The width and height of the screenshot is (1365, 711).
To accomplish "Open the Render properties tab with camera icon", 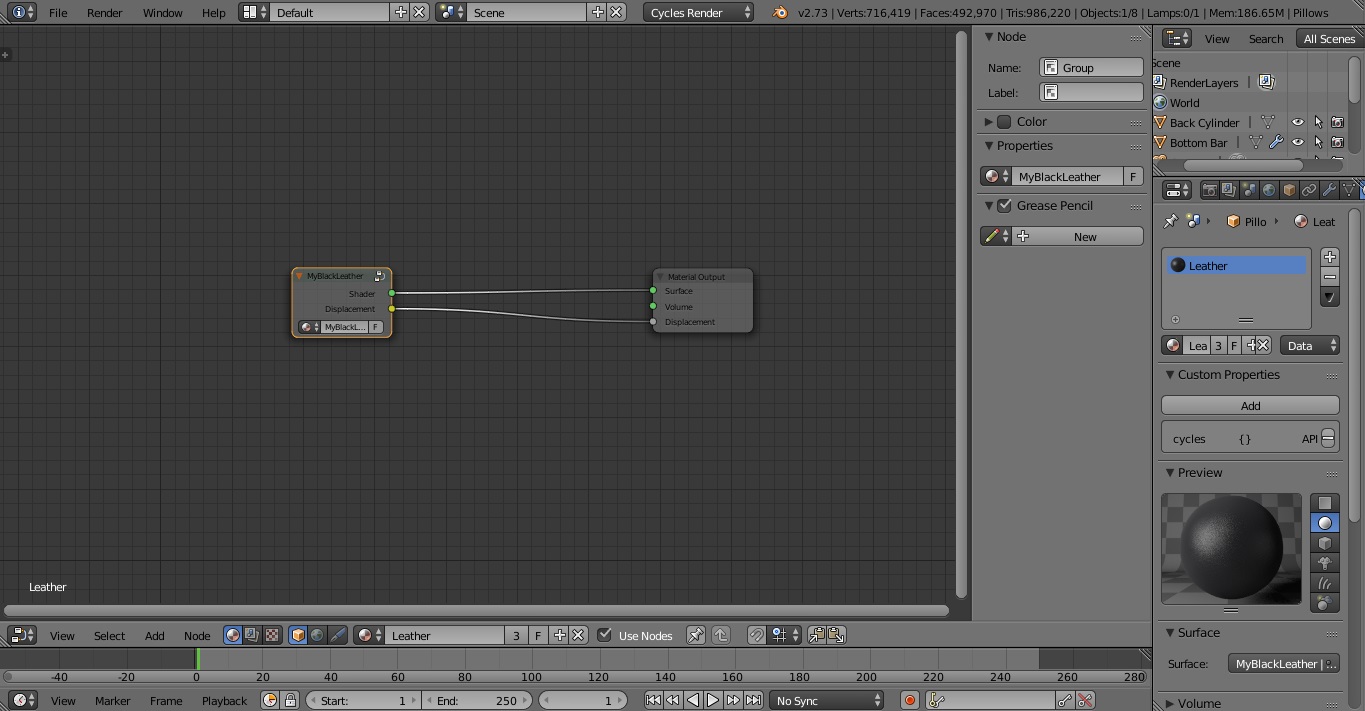I will (x=1209, y=190).
